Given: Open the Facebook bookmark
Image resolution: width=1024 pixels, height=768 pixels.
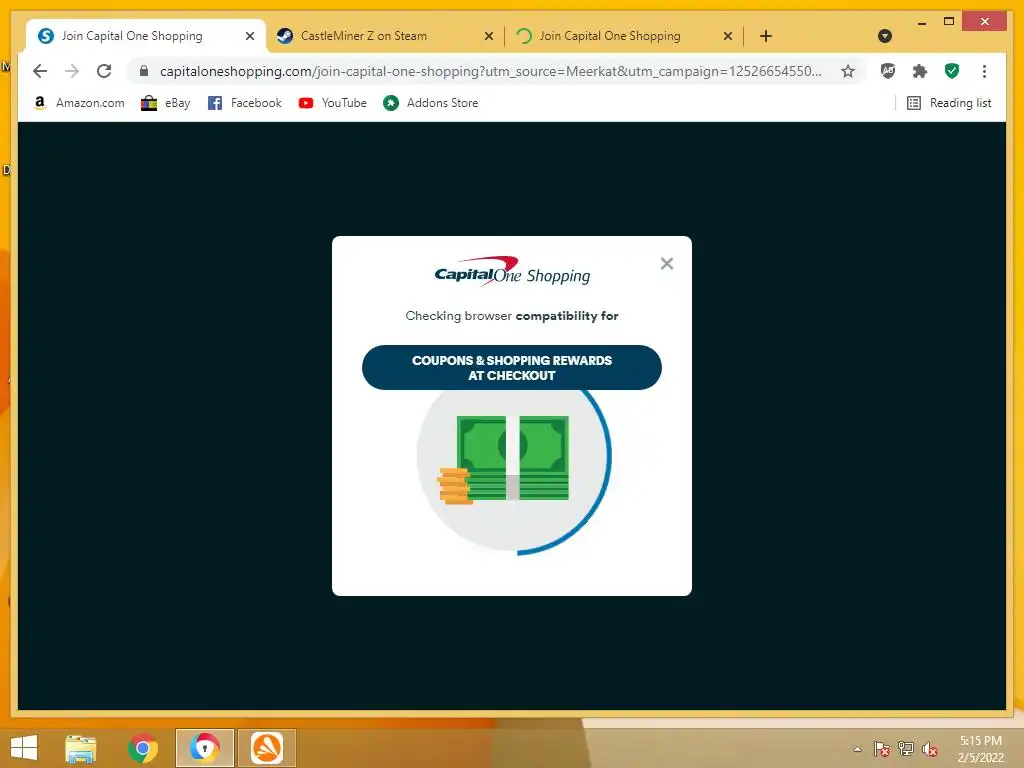Looking at the screenshot, I should (244, 103).
